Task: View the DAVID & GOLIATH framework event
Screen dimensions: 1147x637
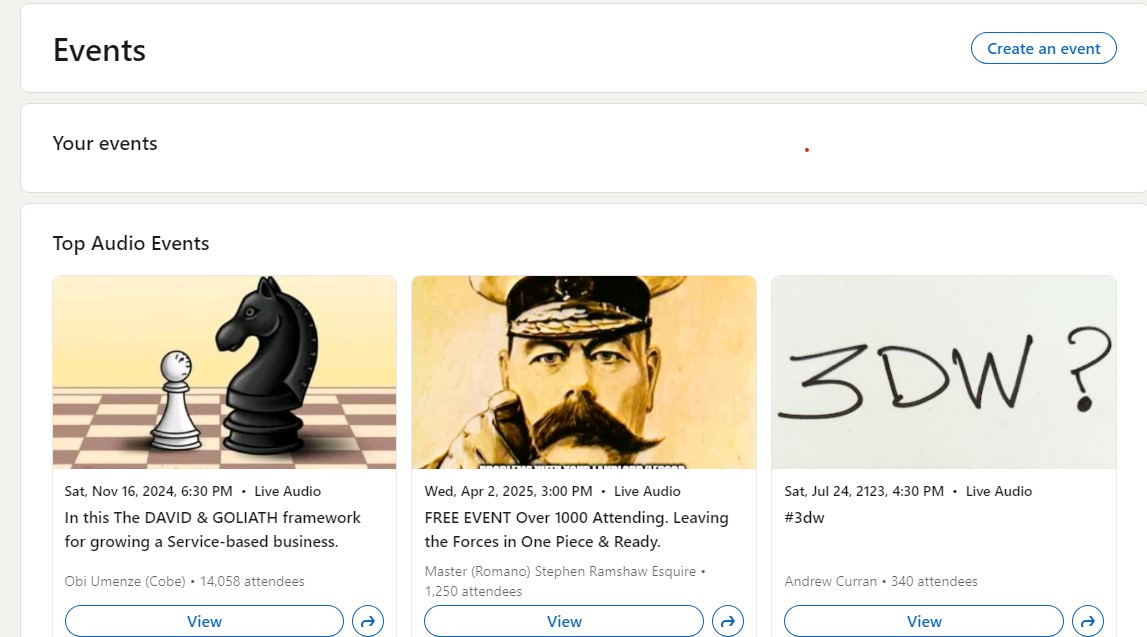Action: [204, 621]
